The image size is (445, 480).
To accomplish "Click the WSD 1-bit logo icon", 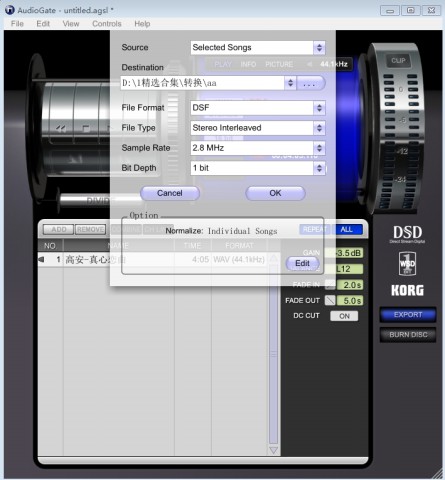I will point(407,263).
